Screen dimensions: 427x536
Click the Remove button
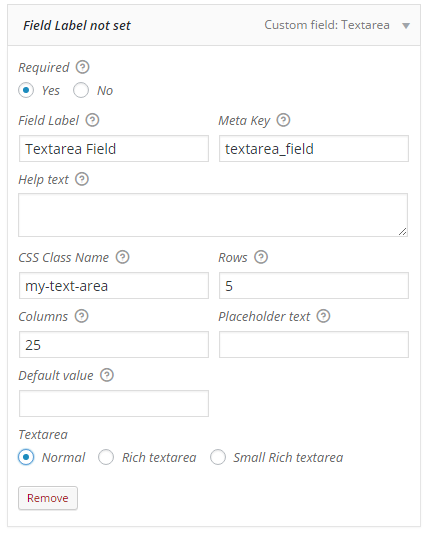tap(48, 498)
